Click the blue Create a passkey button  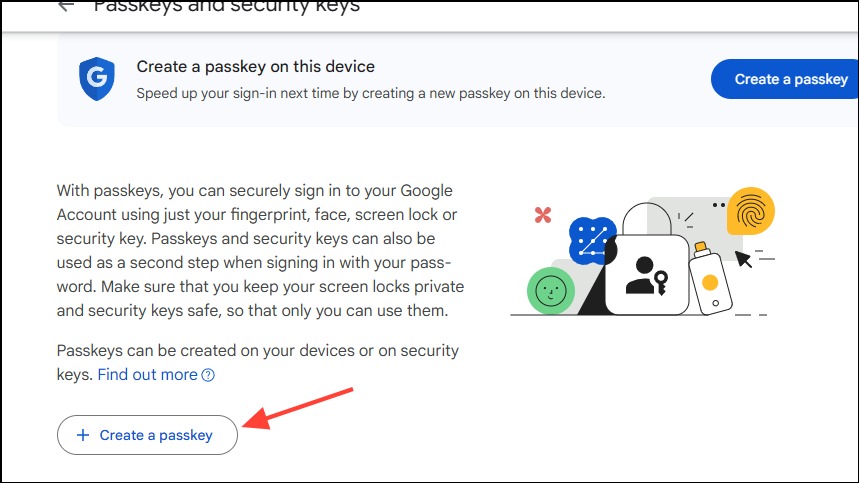pos(784,79)
